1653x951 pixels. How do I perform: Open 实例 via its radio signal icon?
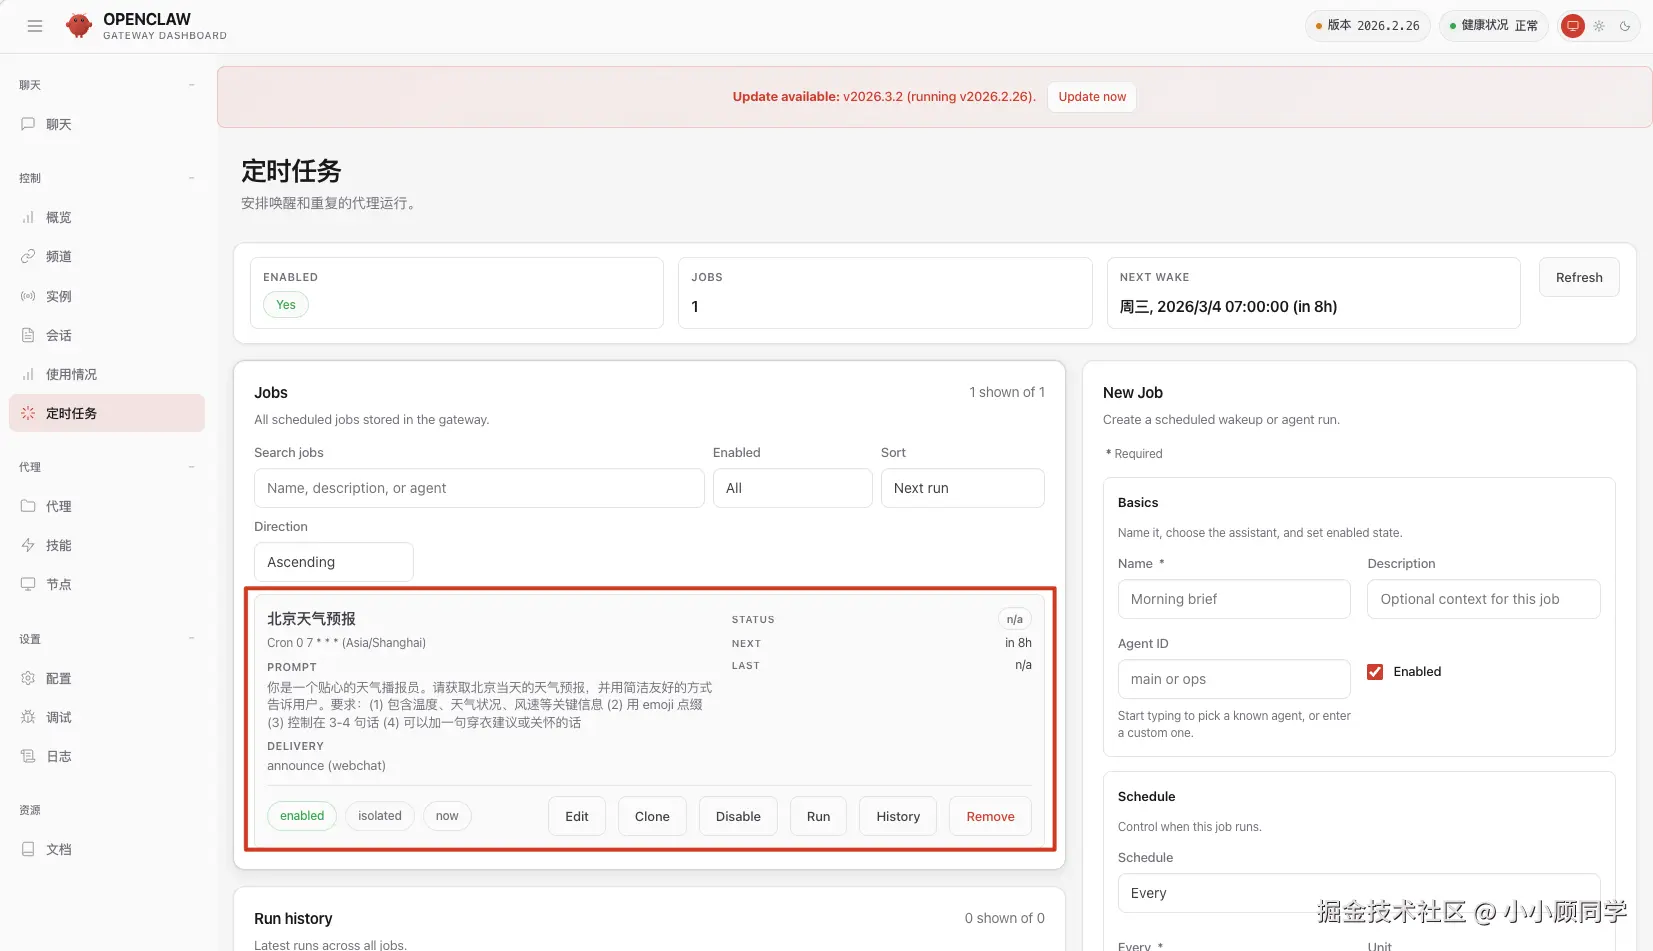tap(28, 296)
